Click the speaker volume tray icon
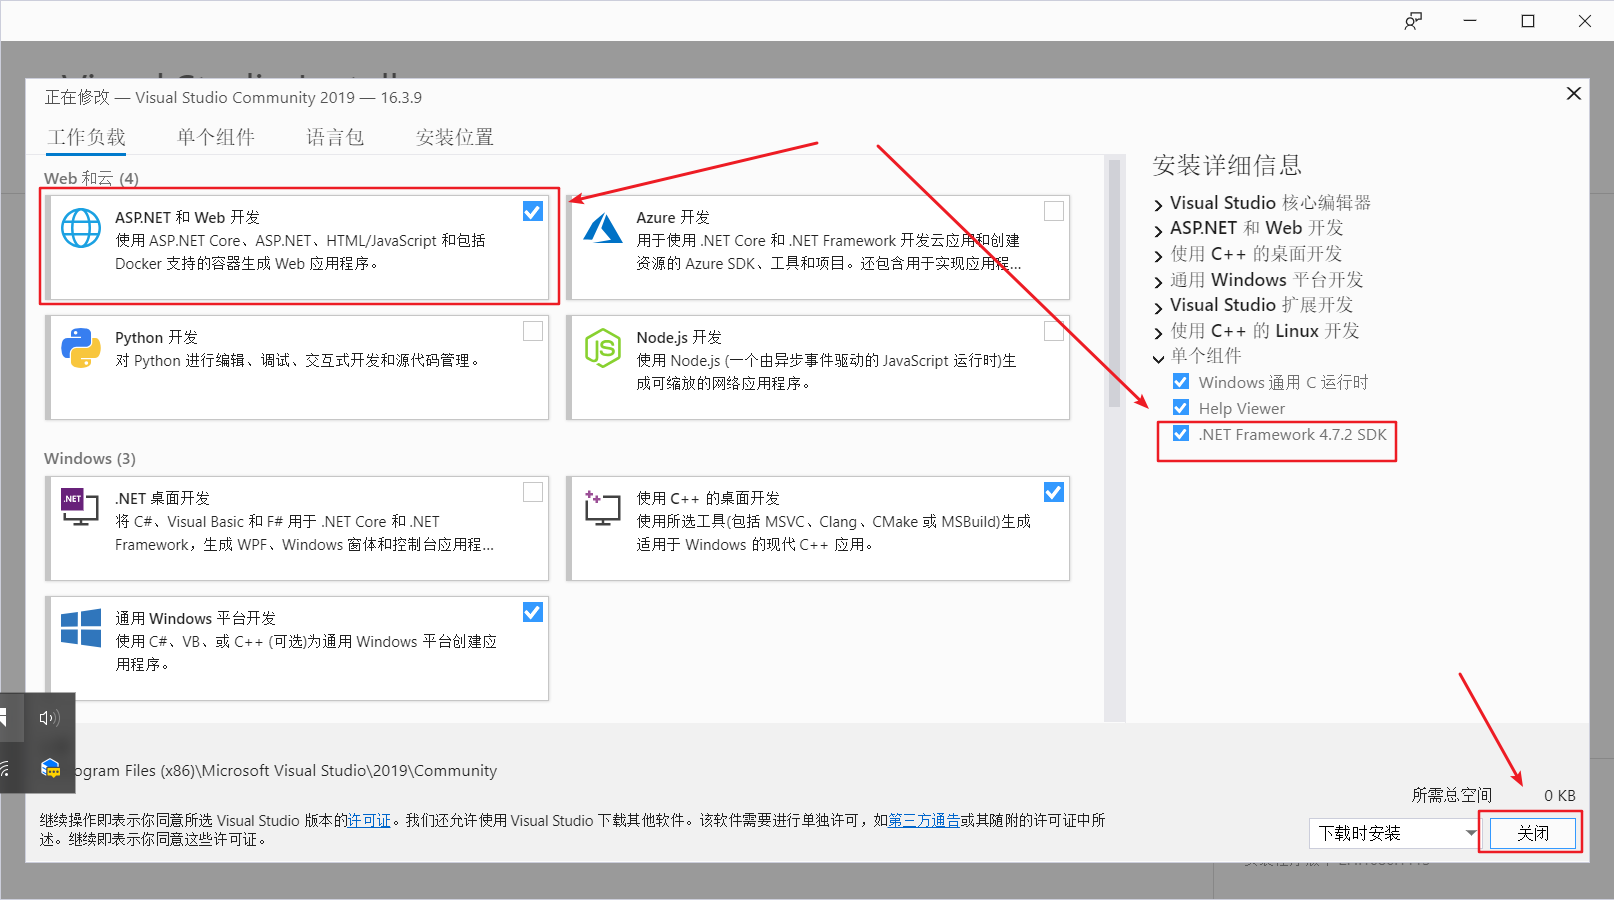1614x900 pixels. pos(49,717)
